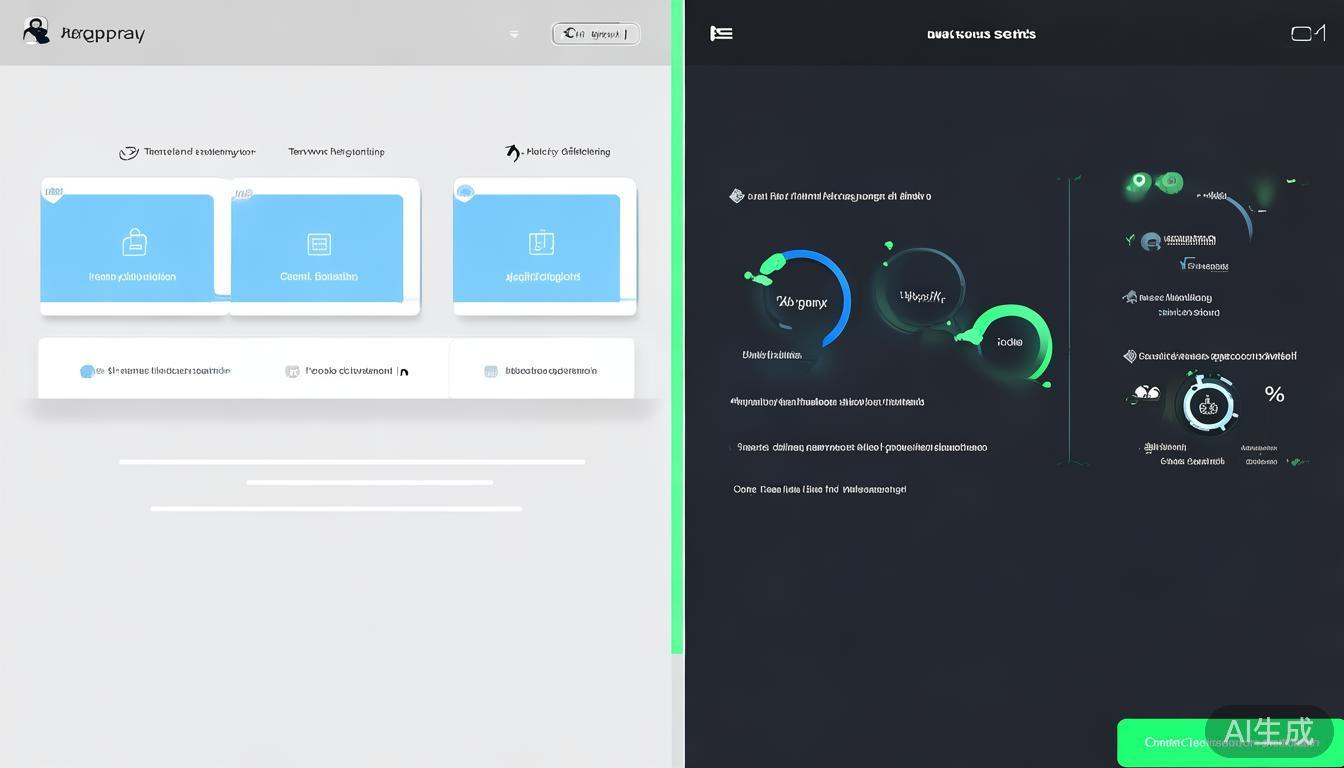Switch to the middle "Tervvvc" tab
1344x768 pixels.
click(336, 152)
